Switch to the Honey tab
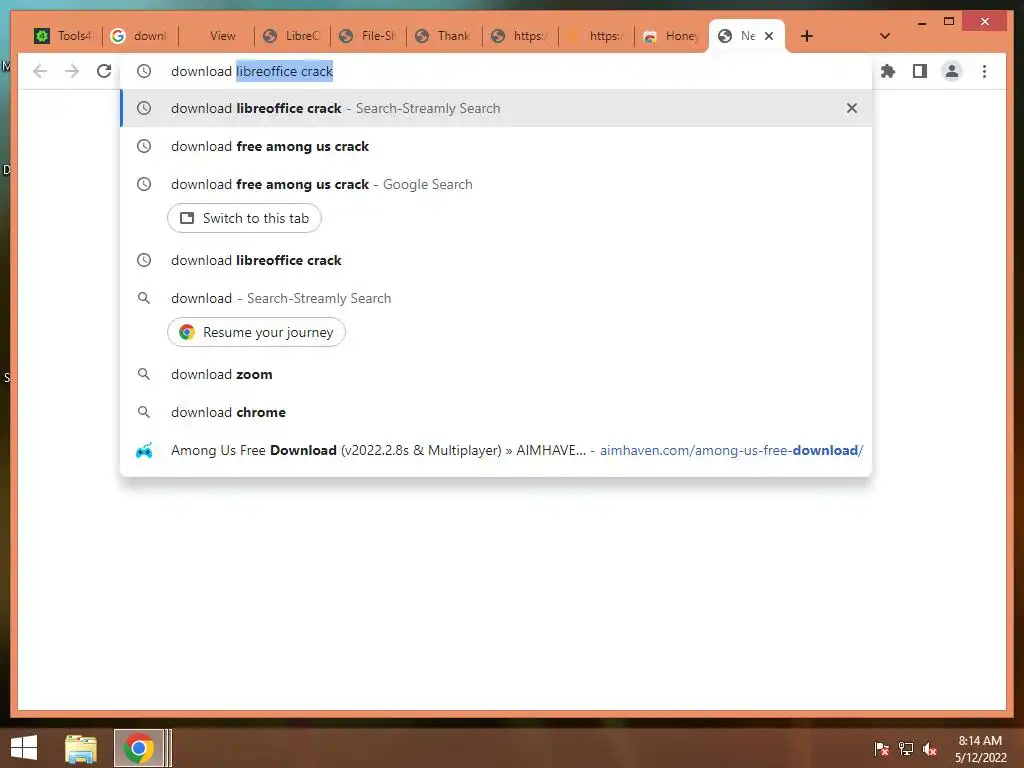The height and width of the screenshot is (768, 1024). click(x=671, y=36)
